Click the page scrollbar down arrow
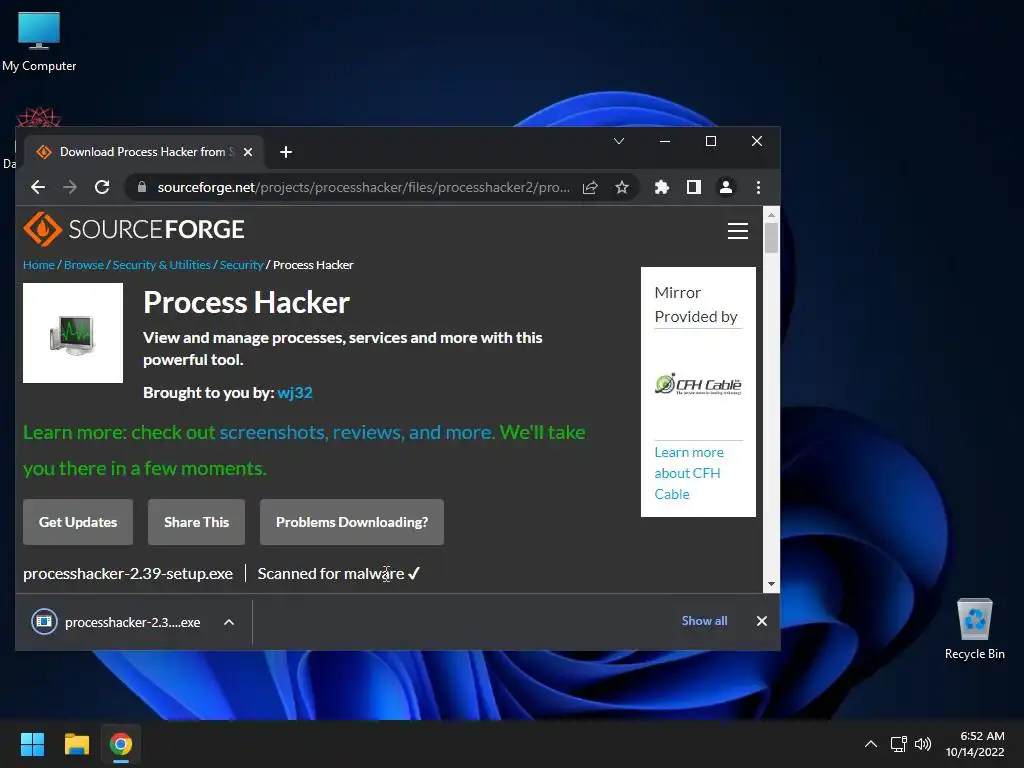The width and height of the screenshot is (1024, 768). pyautogui.click(x=771, y=584)
